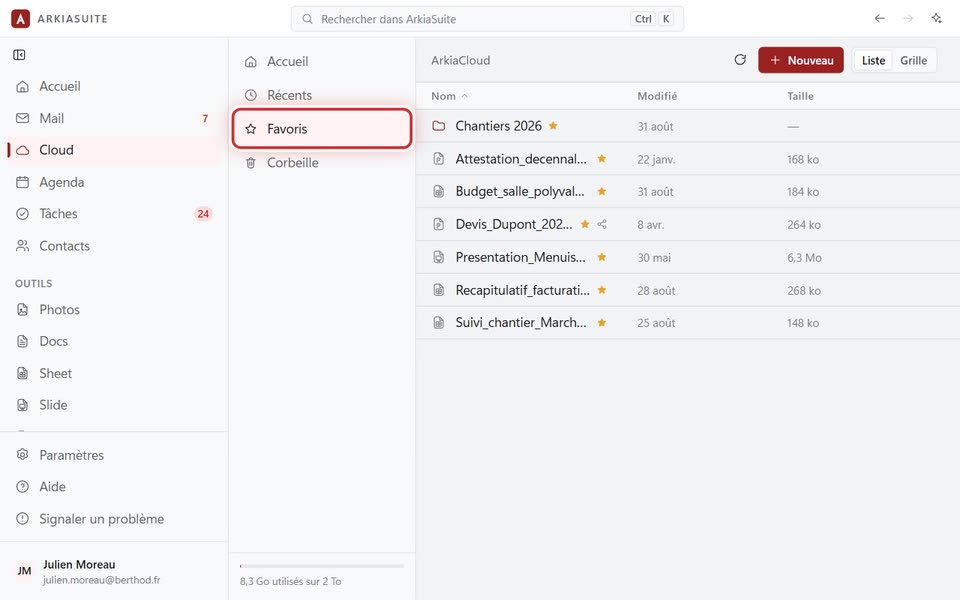
Task: Open the Agenda in the sidebar
Action: click(114, 182)
